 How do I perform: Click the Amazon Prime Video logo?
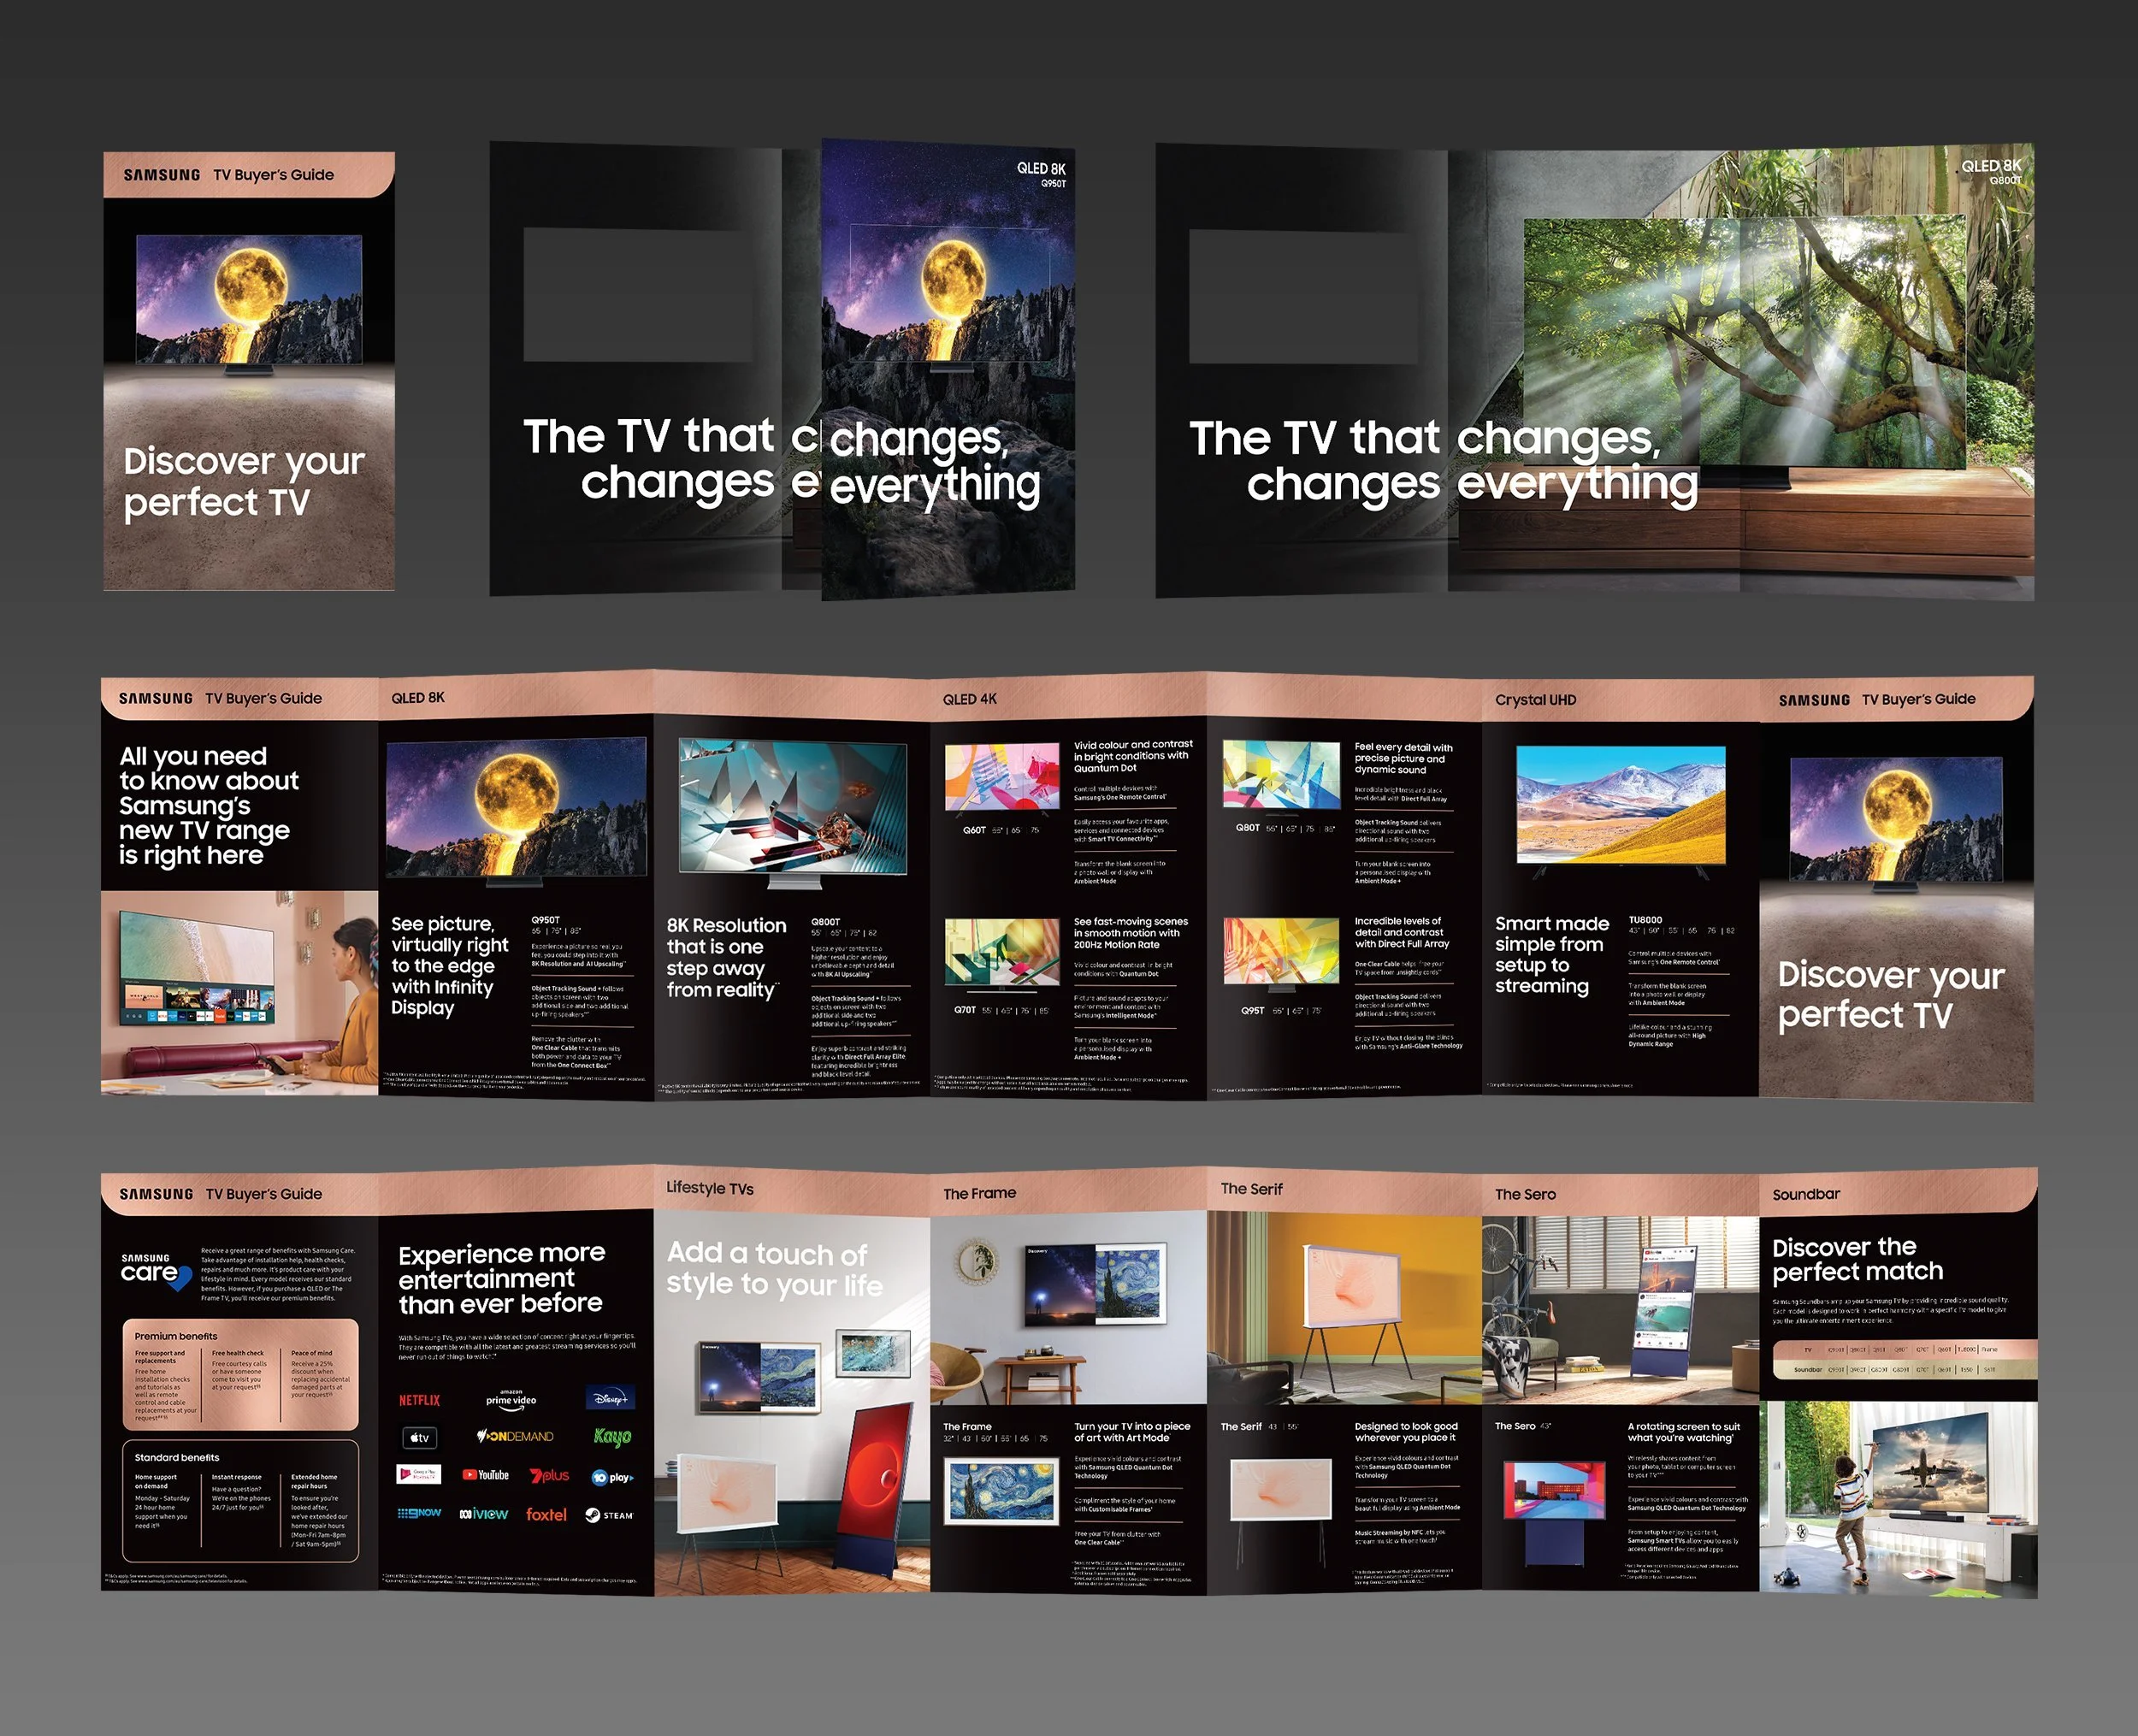tap(511, 1398)
